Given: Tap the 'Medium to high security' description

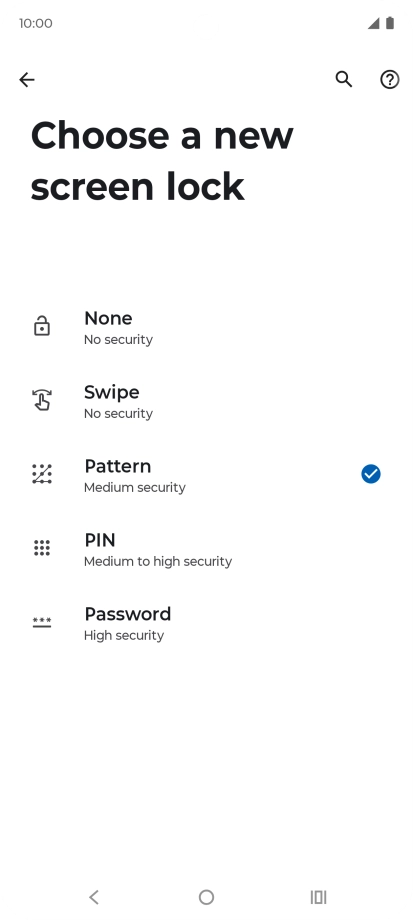Looking at the screenshot, I should pos(158,562).
